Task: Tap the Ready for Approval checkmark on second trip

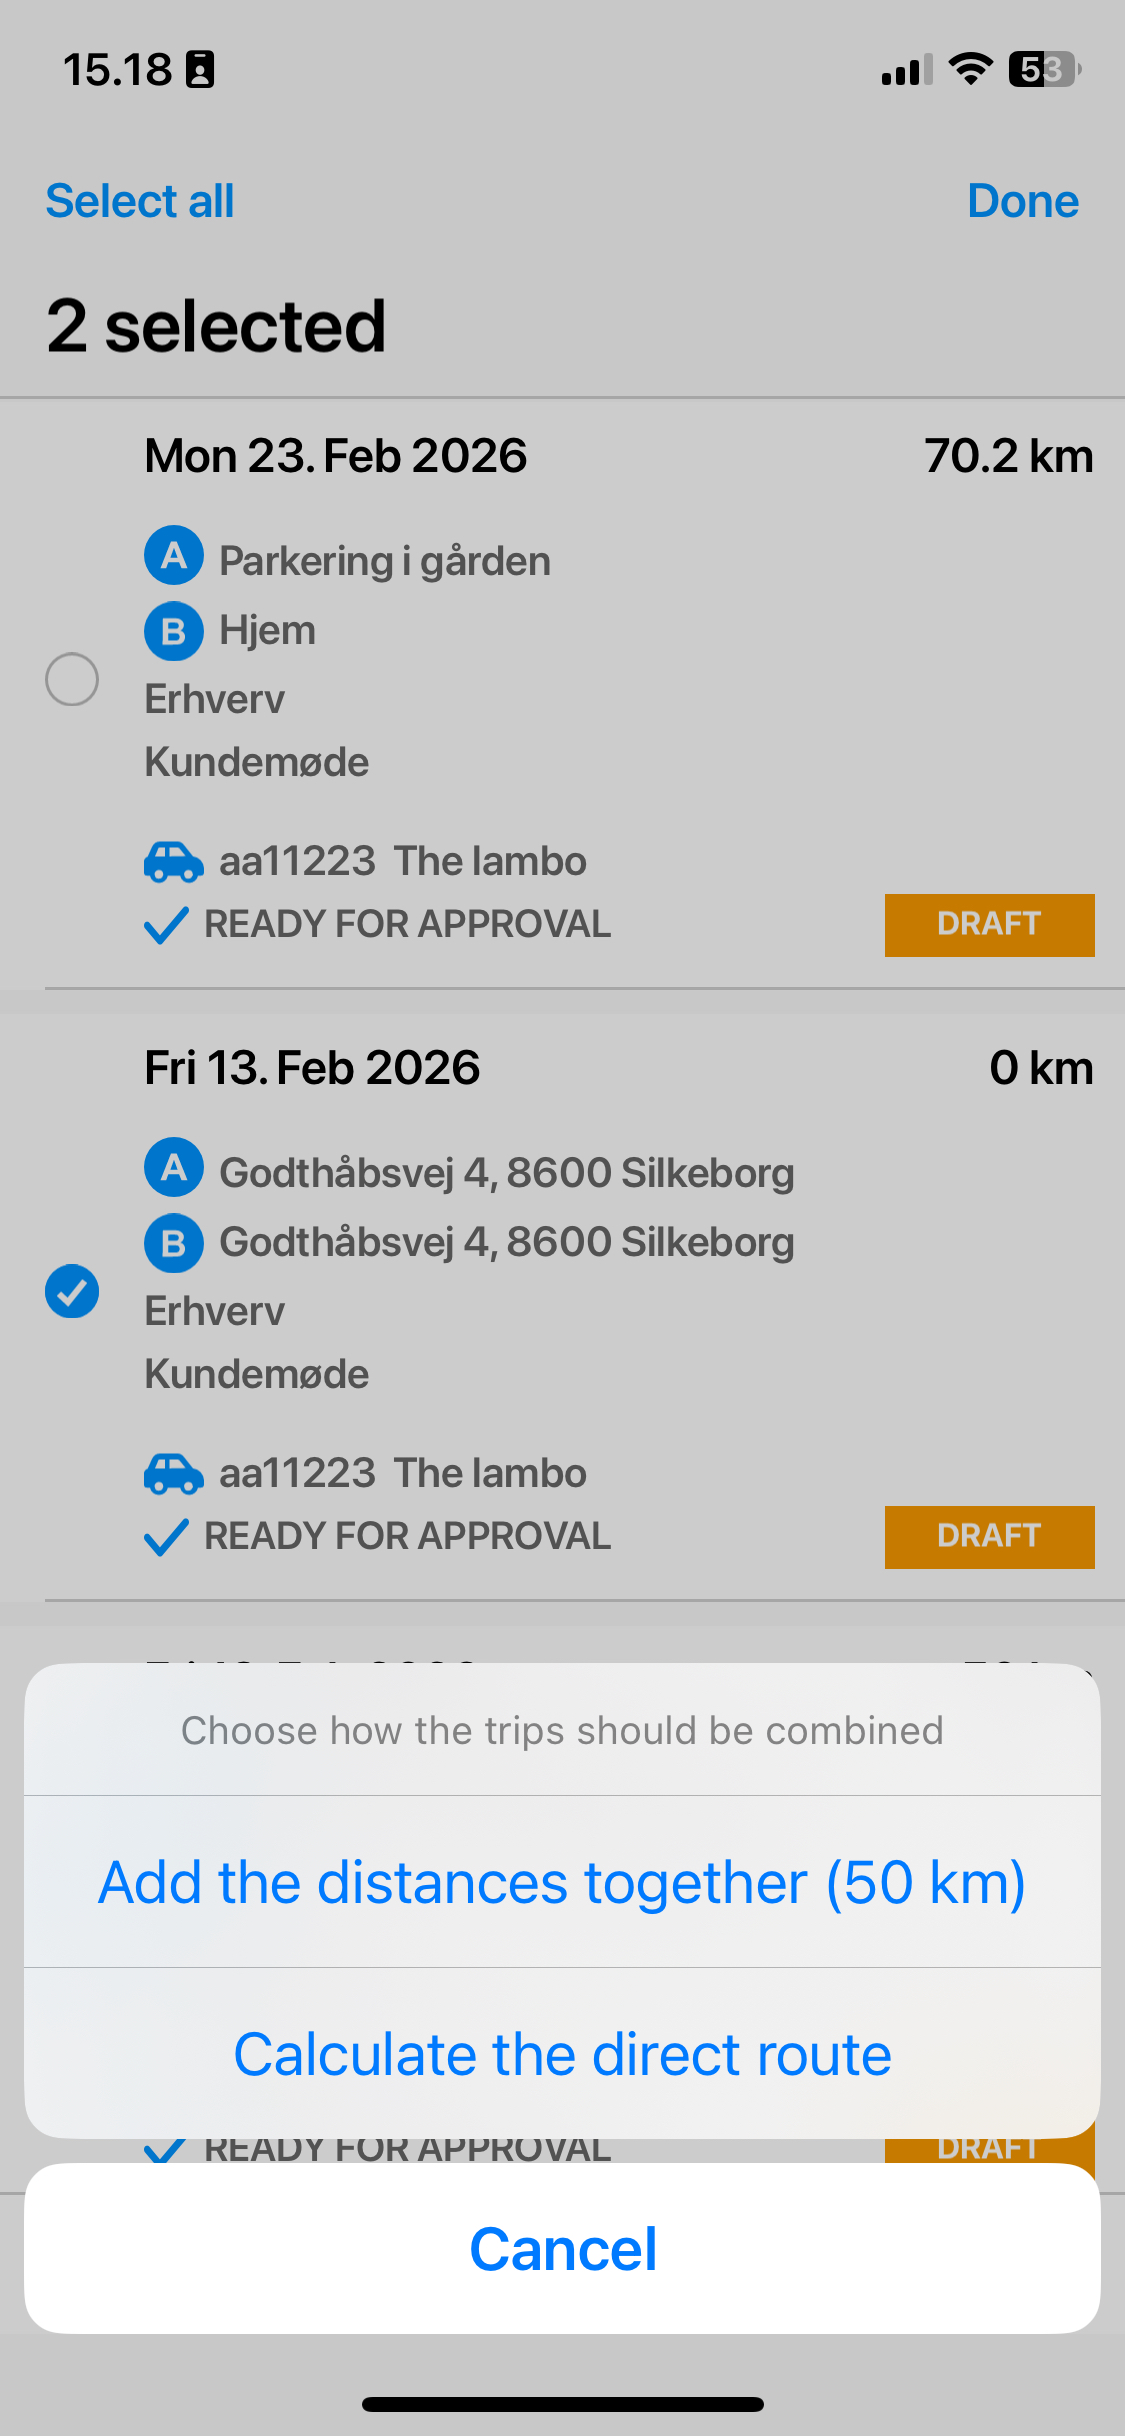Action: 166,1537
